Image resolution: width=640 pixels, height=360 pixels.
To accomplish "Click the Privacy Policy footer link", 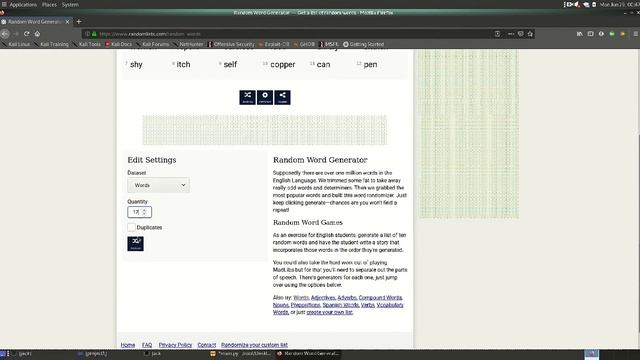I will [x=175, y=345].
